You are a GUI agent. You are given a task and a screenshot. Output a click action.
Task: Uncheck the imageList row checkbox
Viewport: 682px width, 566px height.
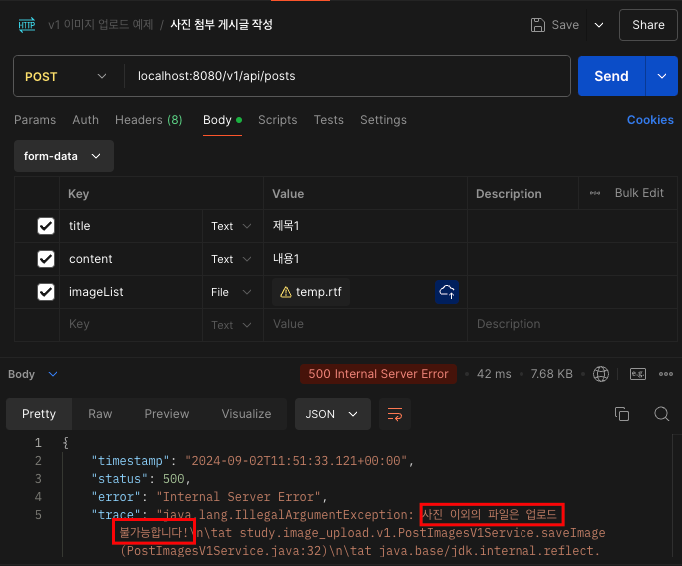[46, 292]
